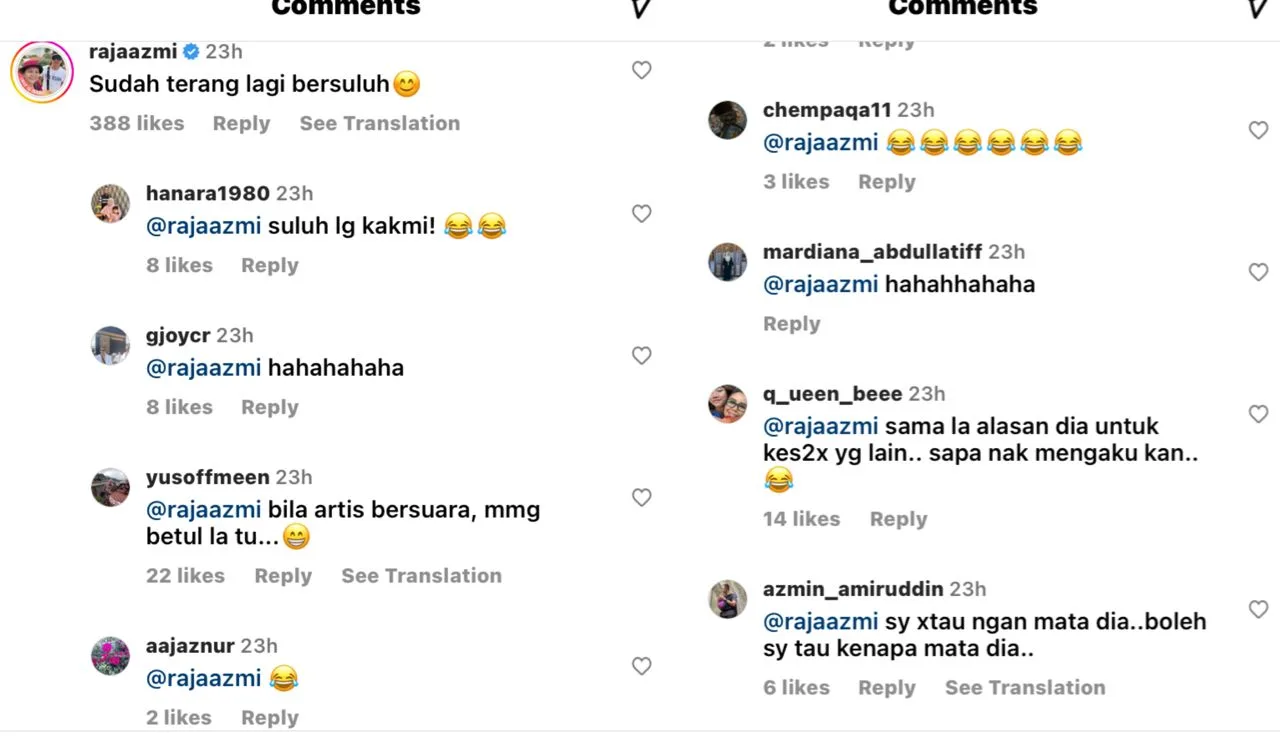Like gjoycr's hahahahaha reply
The image size is (1280, 750).
(642, 355)
